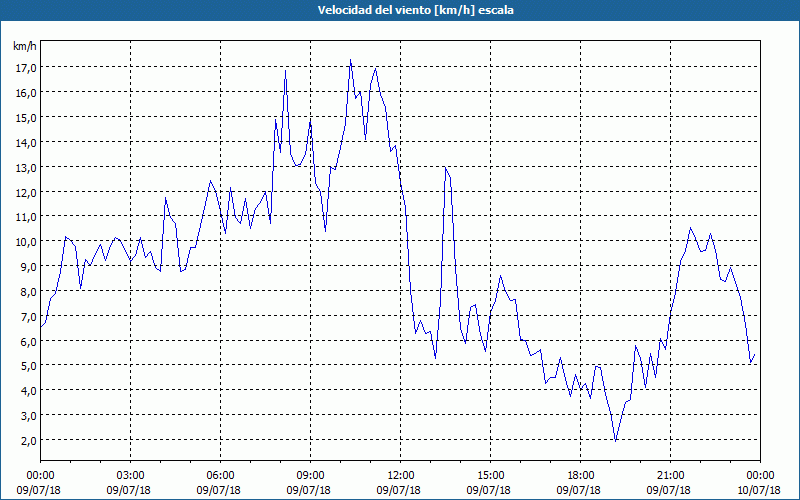Select the 10,0 y-axis label
The image size is (800, 500).
pyautogui.click(x=26, y=242)
